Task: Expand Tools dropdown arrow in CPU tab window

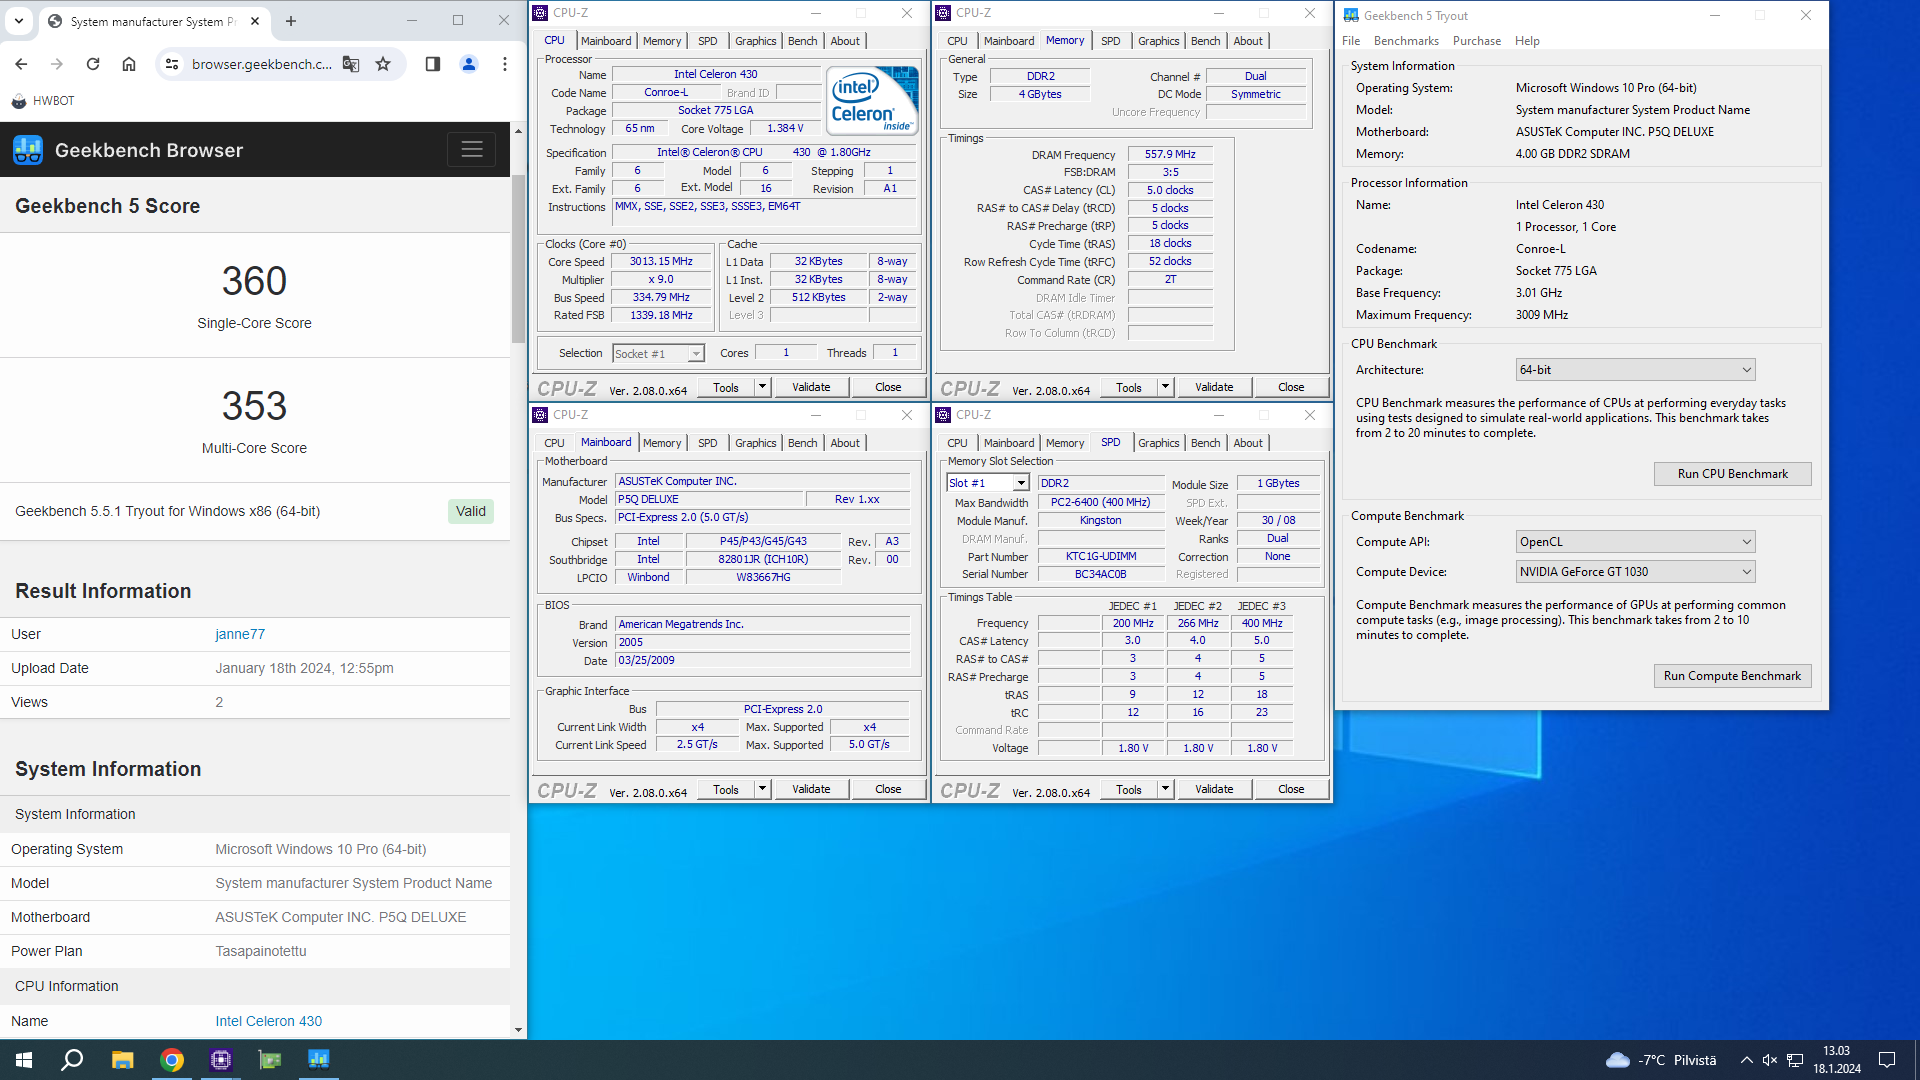Action: pos(762,387)
